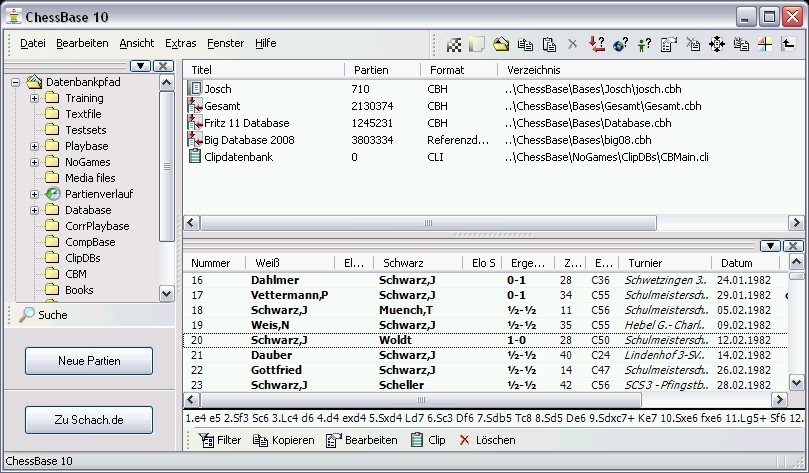The height and width of the screenshot is (473, 809).
Task: Open the Extras menu
Action: (x=181, y=44)
